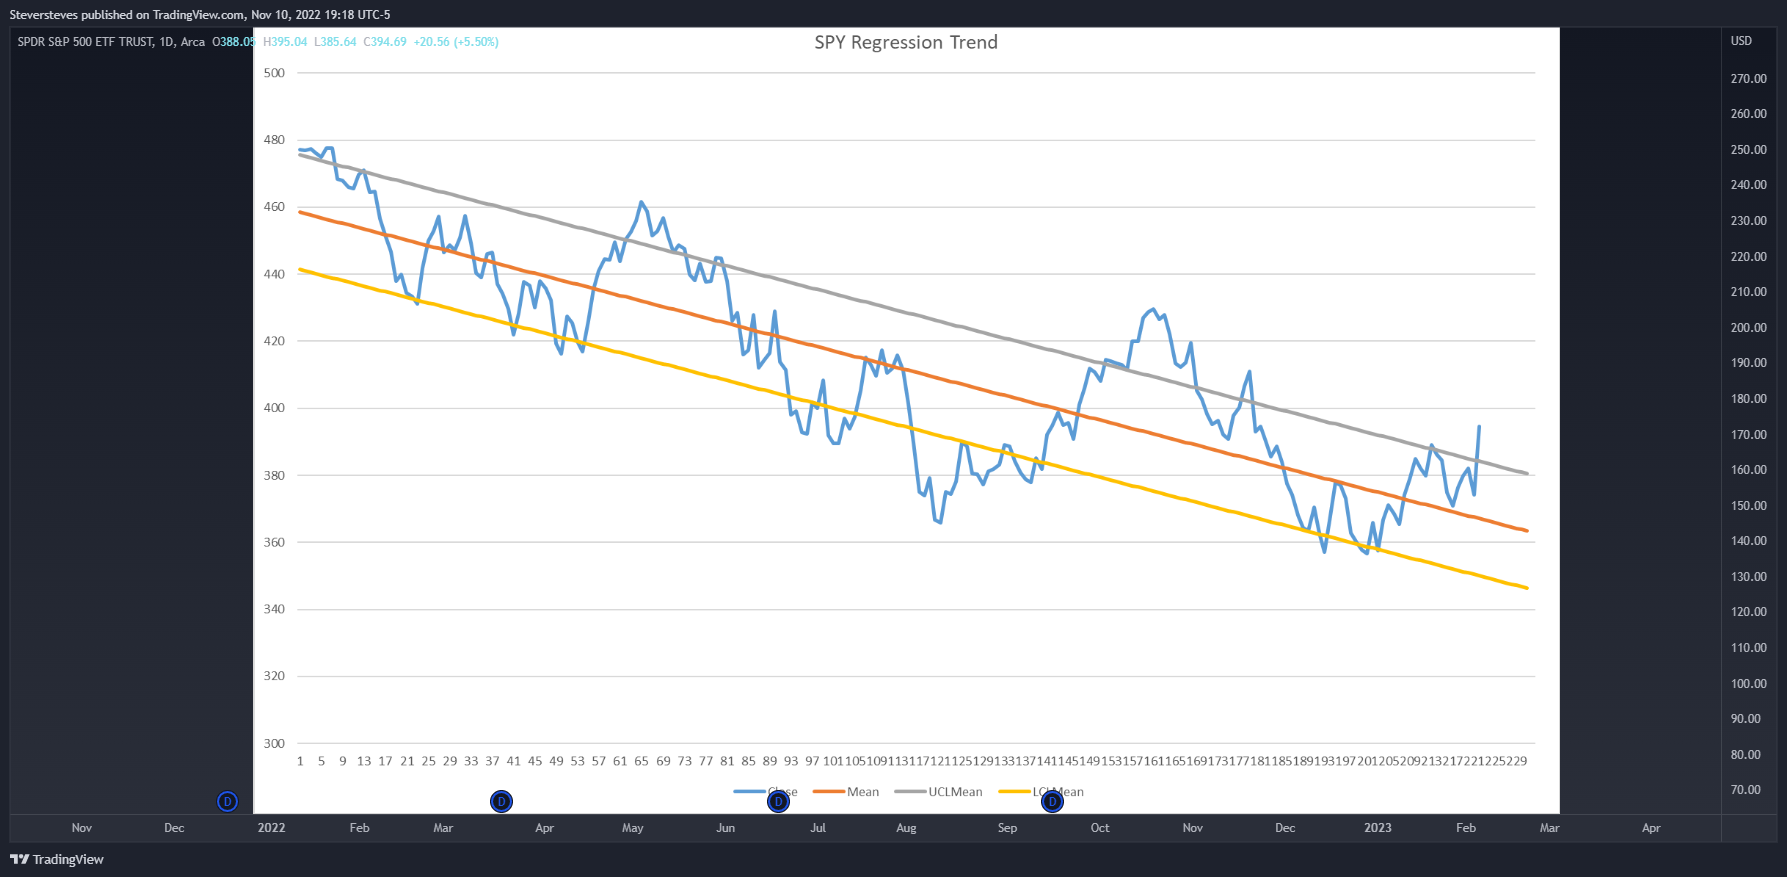Click the LCLMean legend entry
Image resolution: width=1787 pixels, height=877 pixels.
[1041, 792]
